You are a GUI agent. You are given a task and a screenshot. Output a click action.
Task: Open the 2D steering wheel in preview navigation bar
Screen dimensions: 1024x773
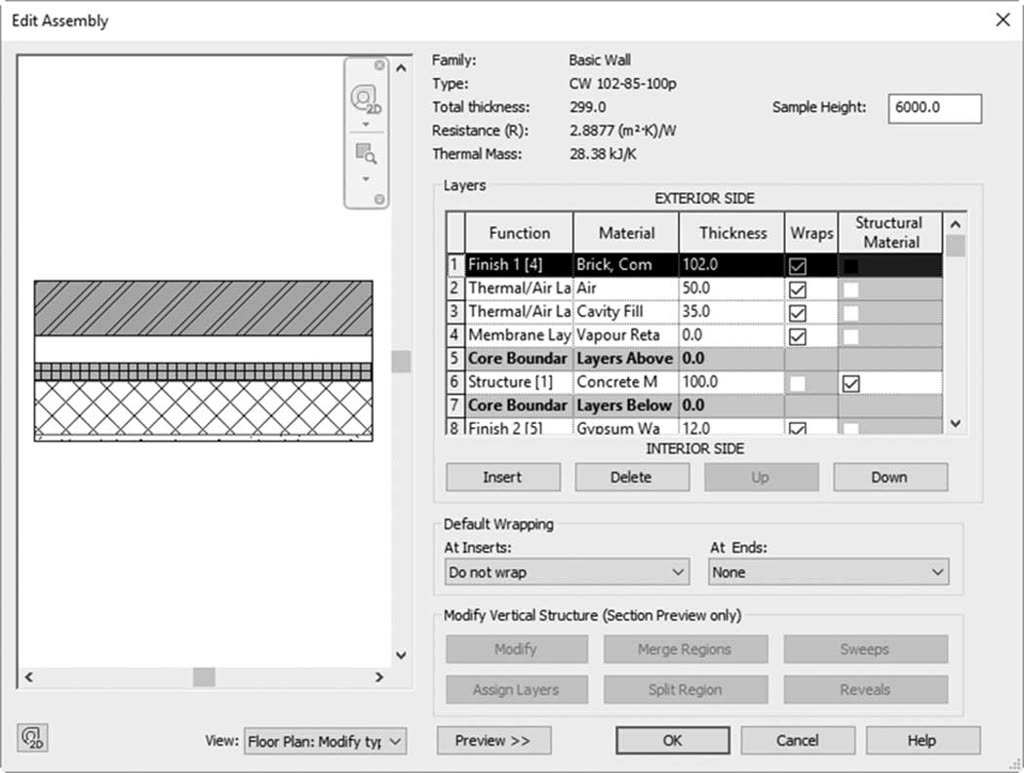point(366,99)
